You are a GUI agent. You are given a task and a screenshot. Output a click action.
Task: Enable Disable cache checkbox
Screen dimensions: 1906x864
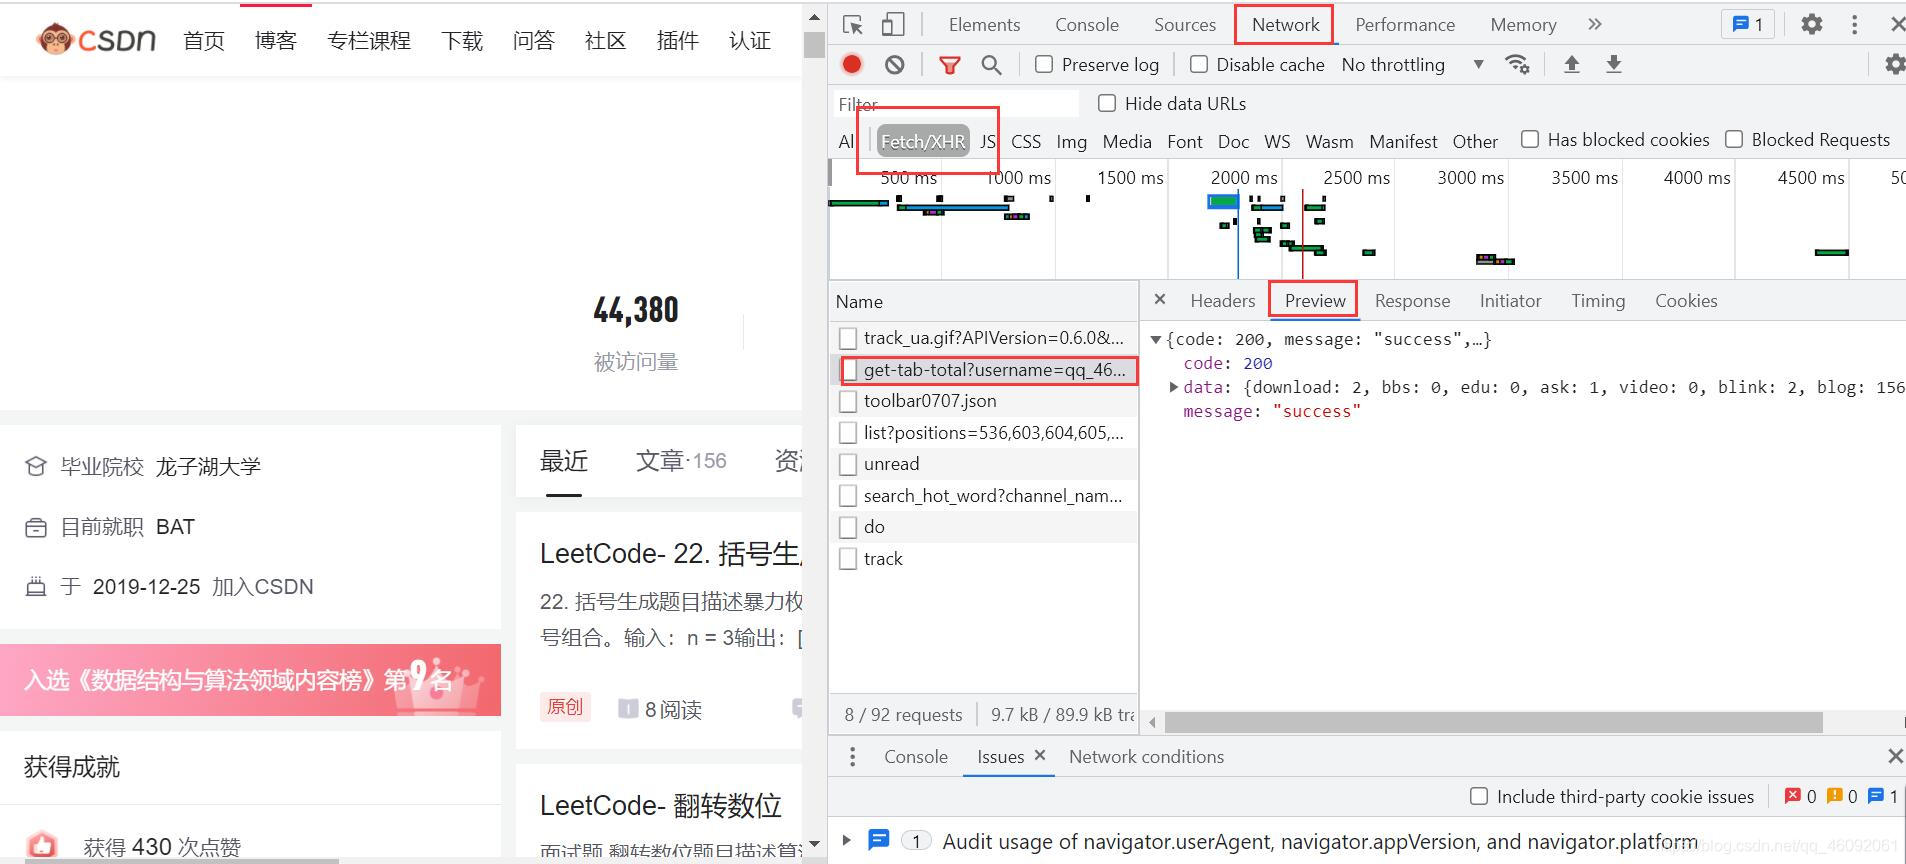tap(1198, 64)
